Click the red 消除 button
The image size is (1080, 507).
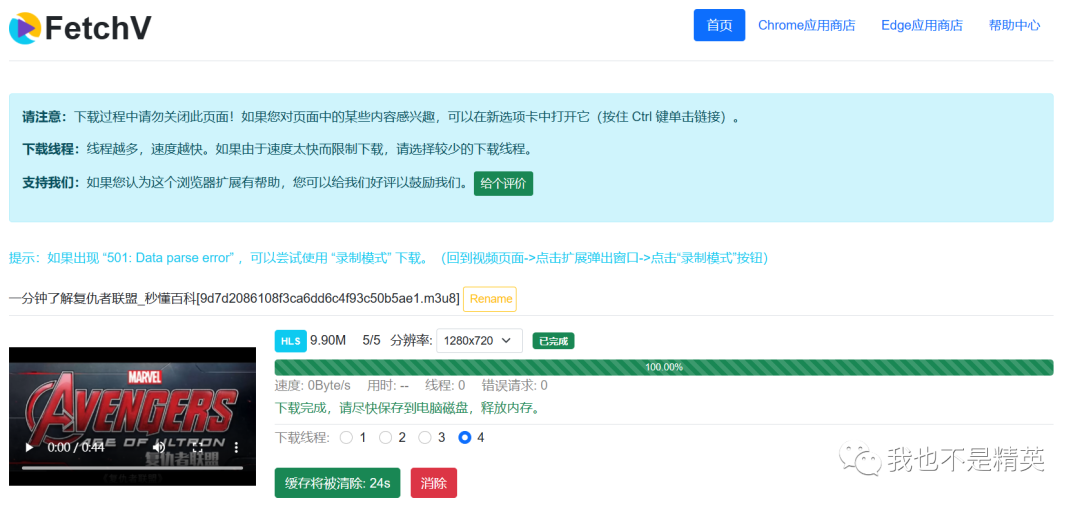(434, 483)
